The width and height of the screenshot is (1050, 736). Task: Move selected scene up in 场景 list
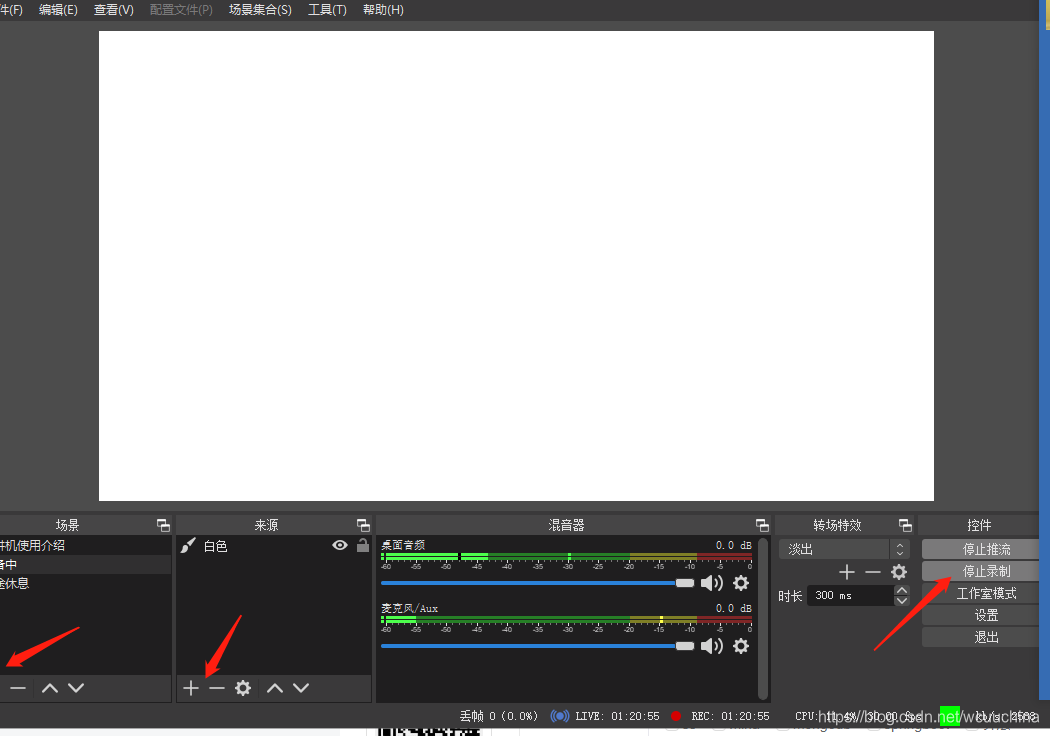pos(49,687)
